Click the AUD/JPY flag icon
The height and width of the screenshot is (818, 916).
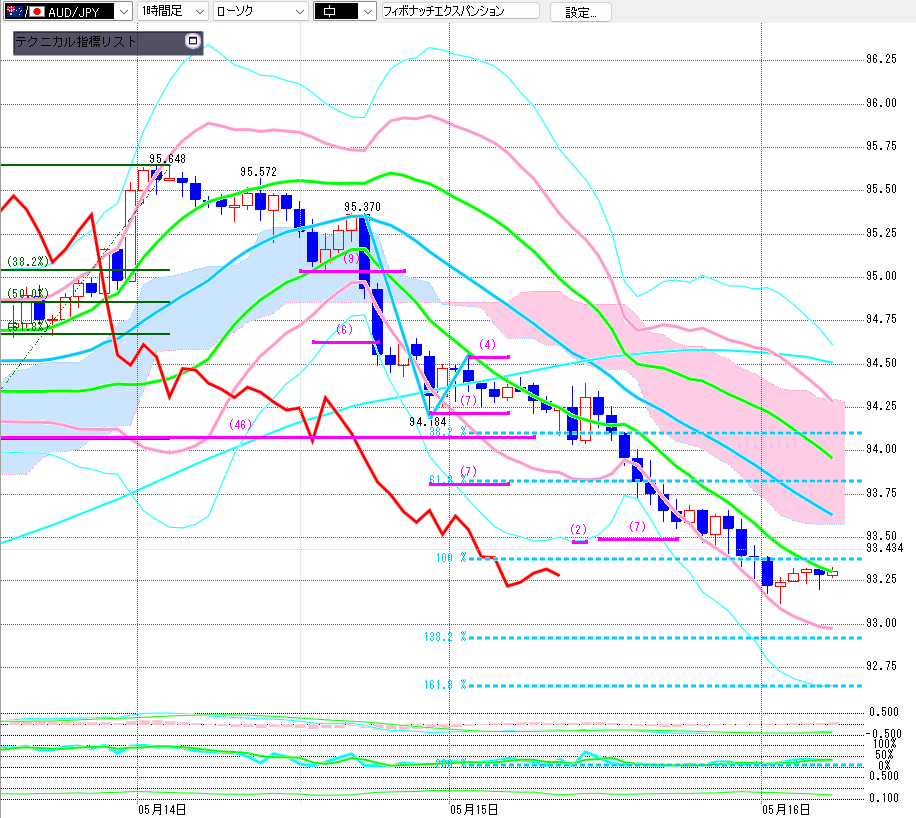(25, 12)
